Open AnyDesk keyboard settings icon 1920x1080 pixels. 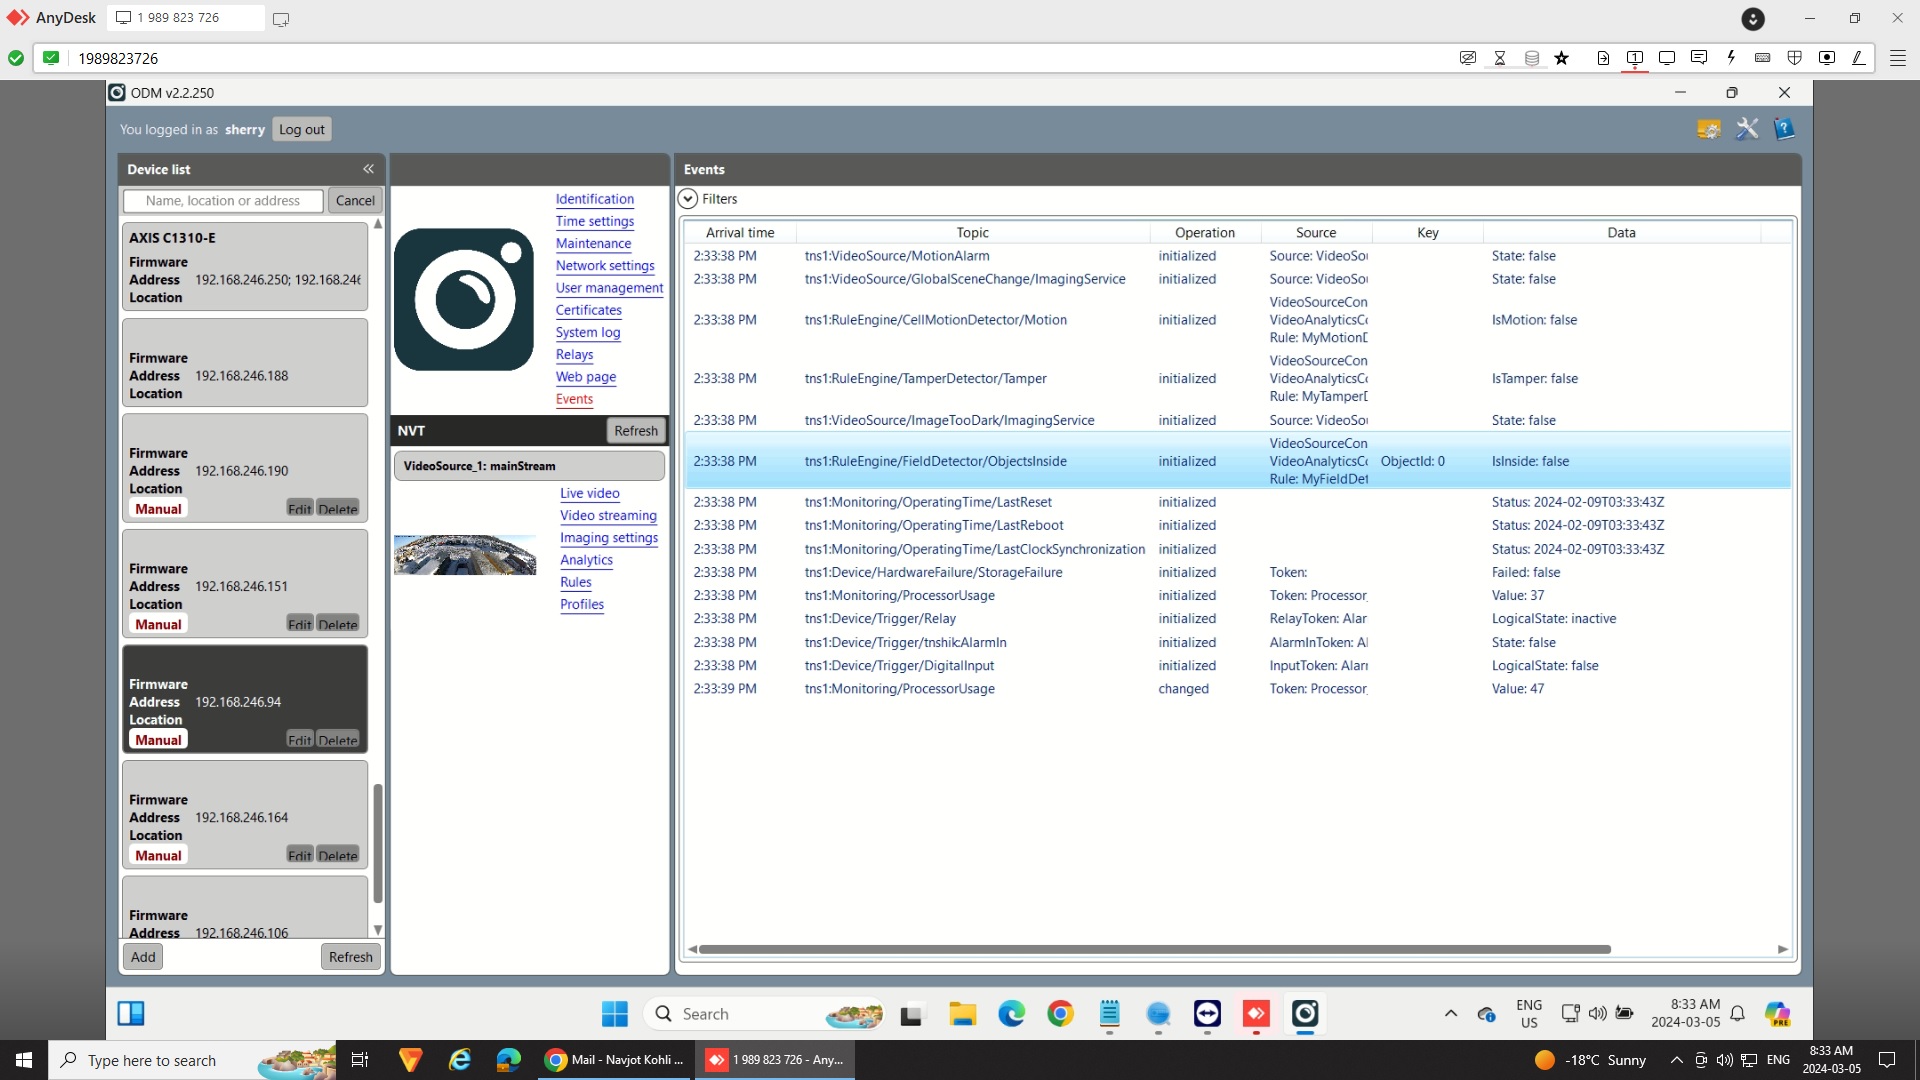pos(1763,58)
